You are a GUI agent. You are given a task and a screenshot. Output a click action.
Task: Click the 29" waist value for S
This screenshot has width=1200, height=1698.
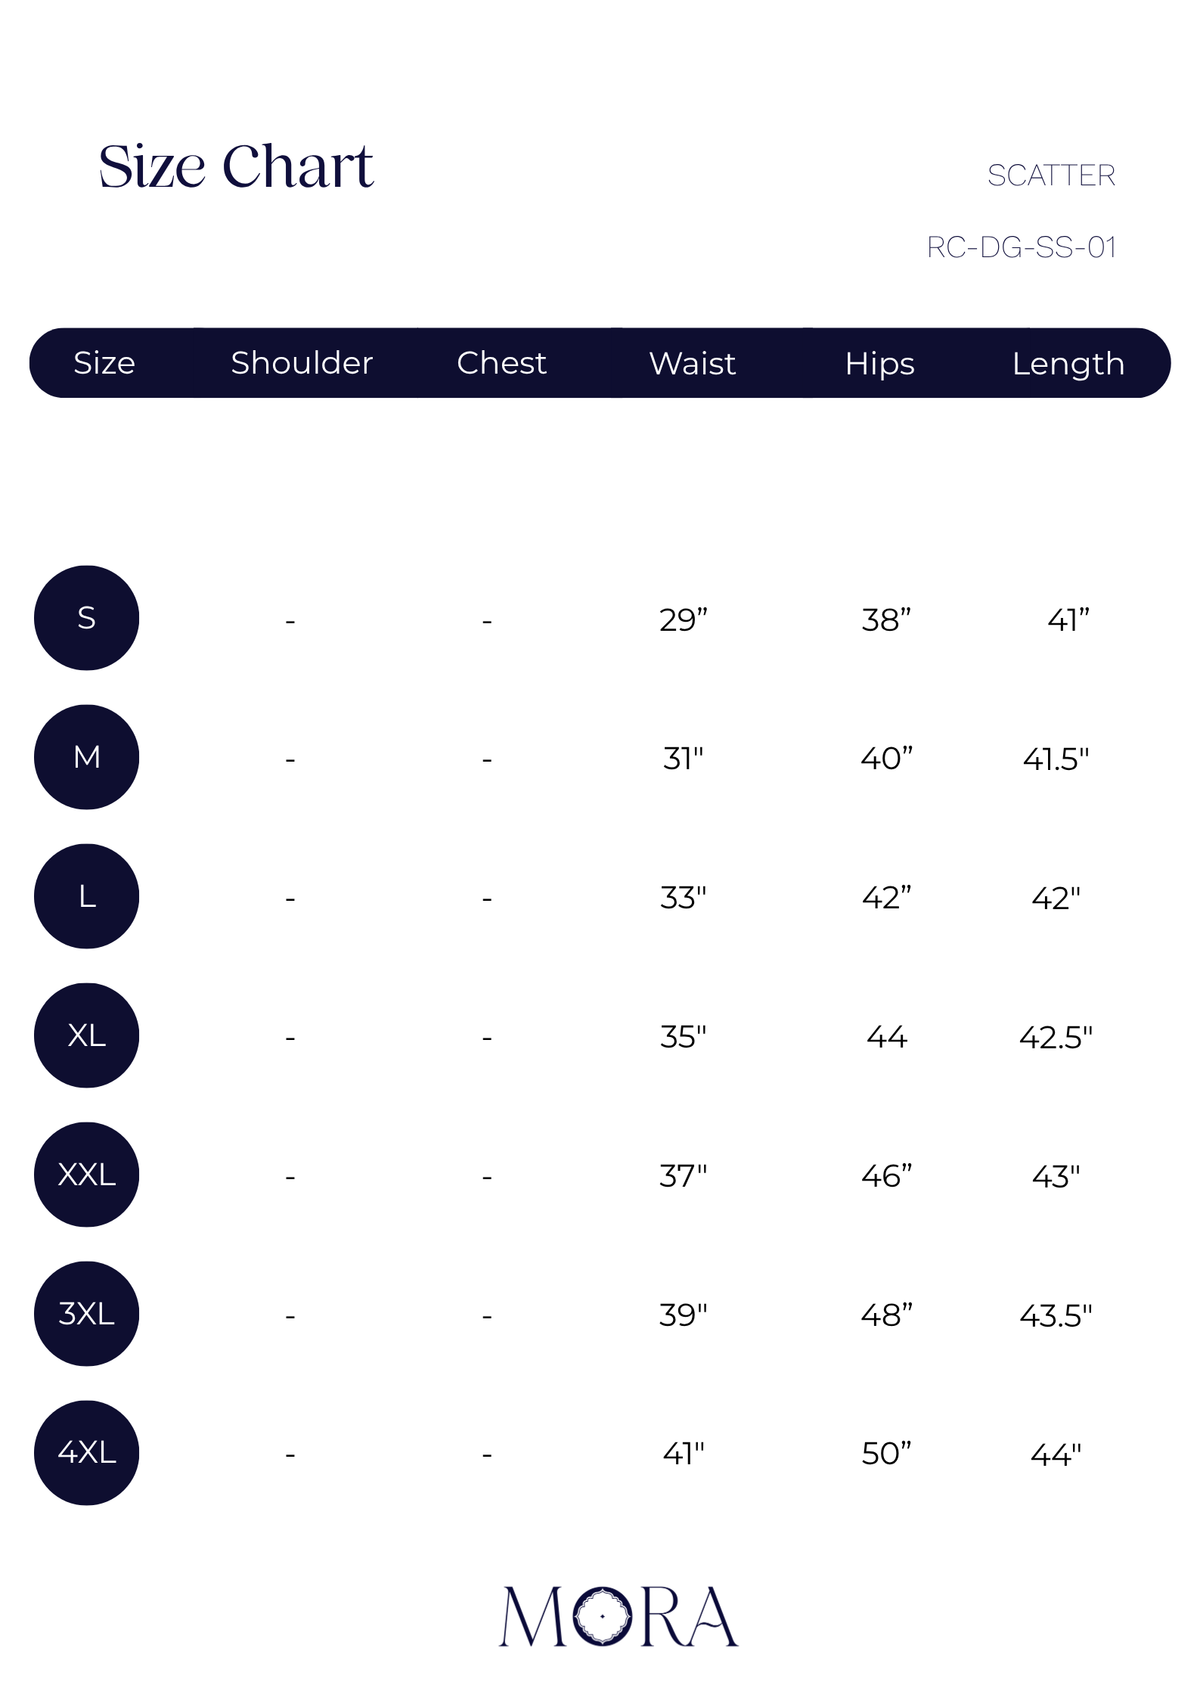[683, 620]
